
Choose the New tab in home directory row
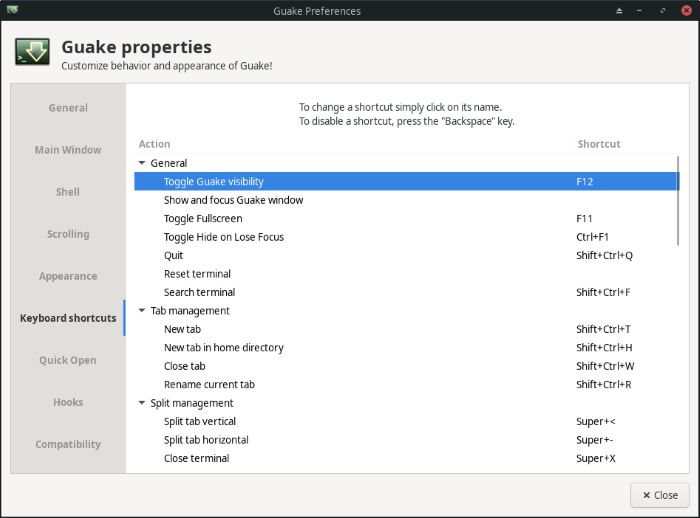coord(224,348)
